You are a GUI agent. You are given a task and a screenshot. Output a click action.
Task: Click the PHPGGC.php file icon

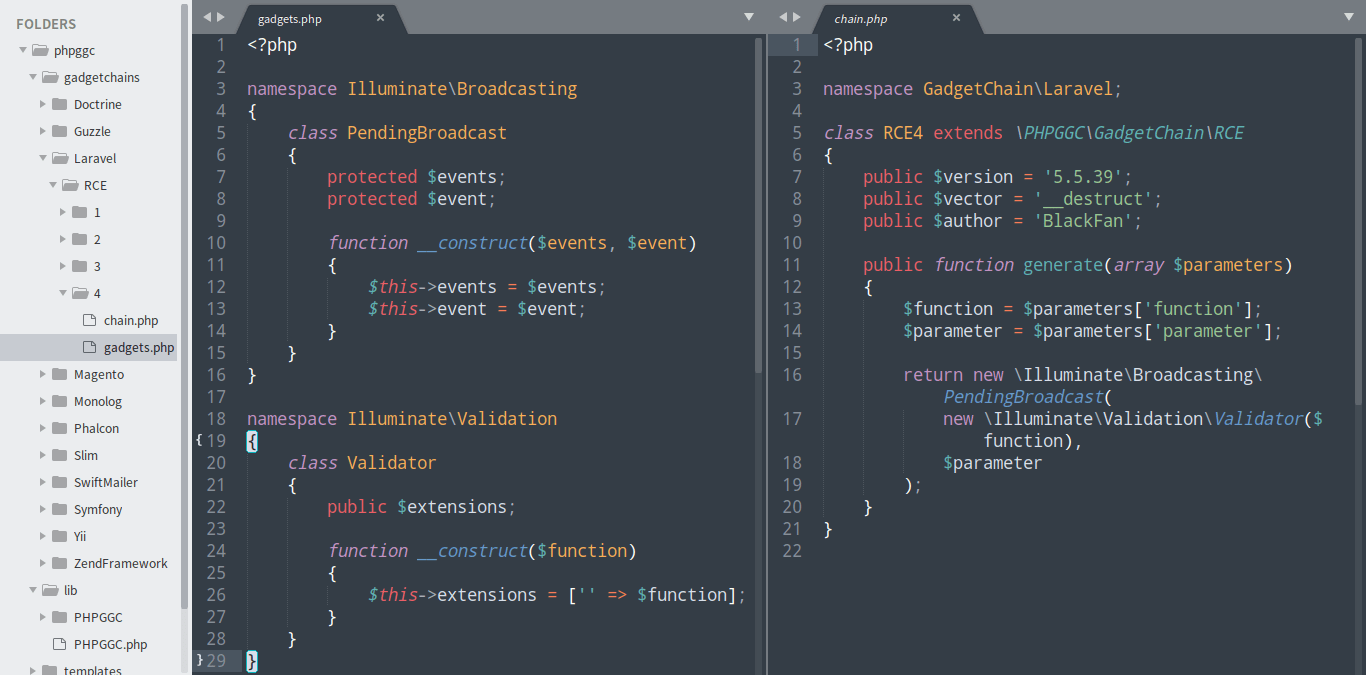click(x=58, y=644)
